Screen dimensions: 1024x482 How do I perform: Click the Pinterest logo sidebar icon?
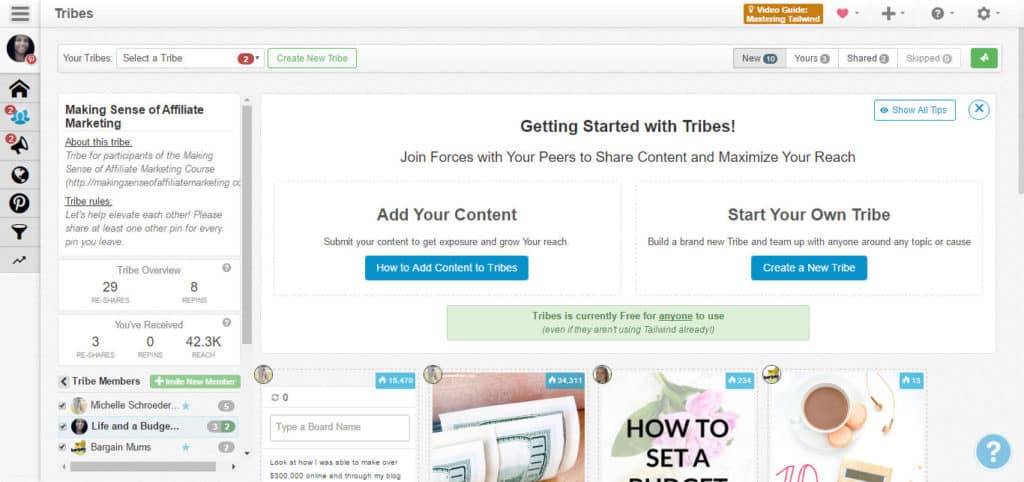[20, 203]
